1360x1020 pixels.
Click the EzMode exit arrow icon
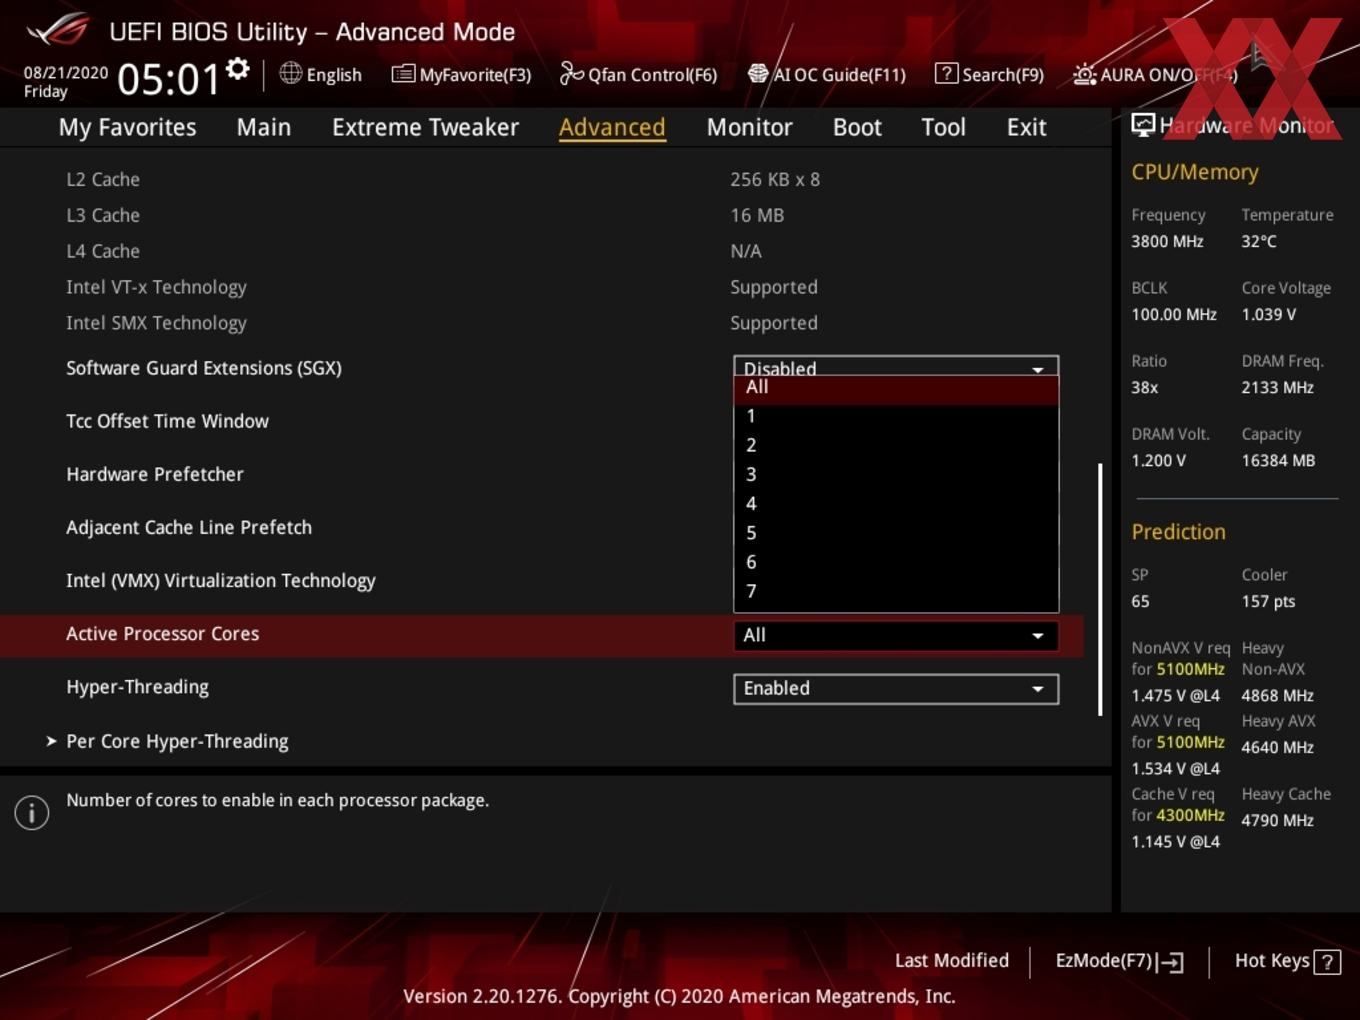tap(1171, 962)
